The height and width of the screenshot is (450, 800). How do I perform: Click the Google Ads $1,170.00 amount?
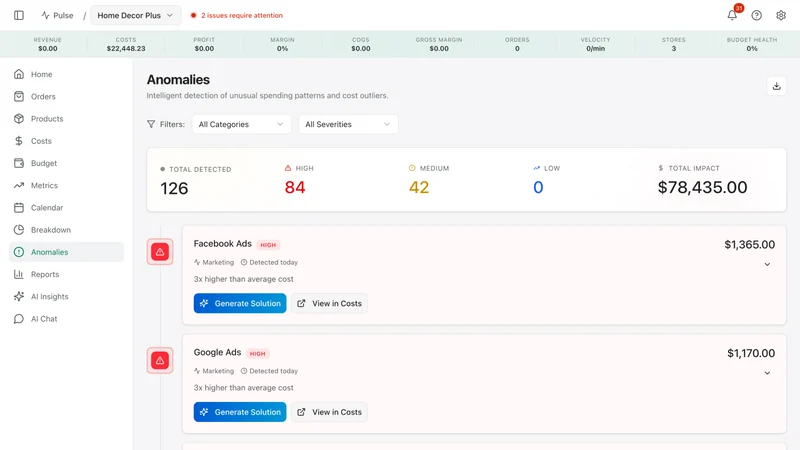click(x=751, y=353)
